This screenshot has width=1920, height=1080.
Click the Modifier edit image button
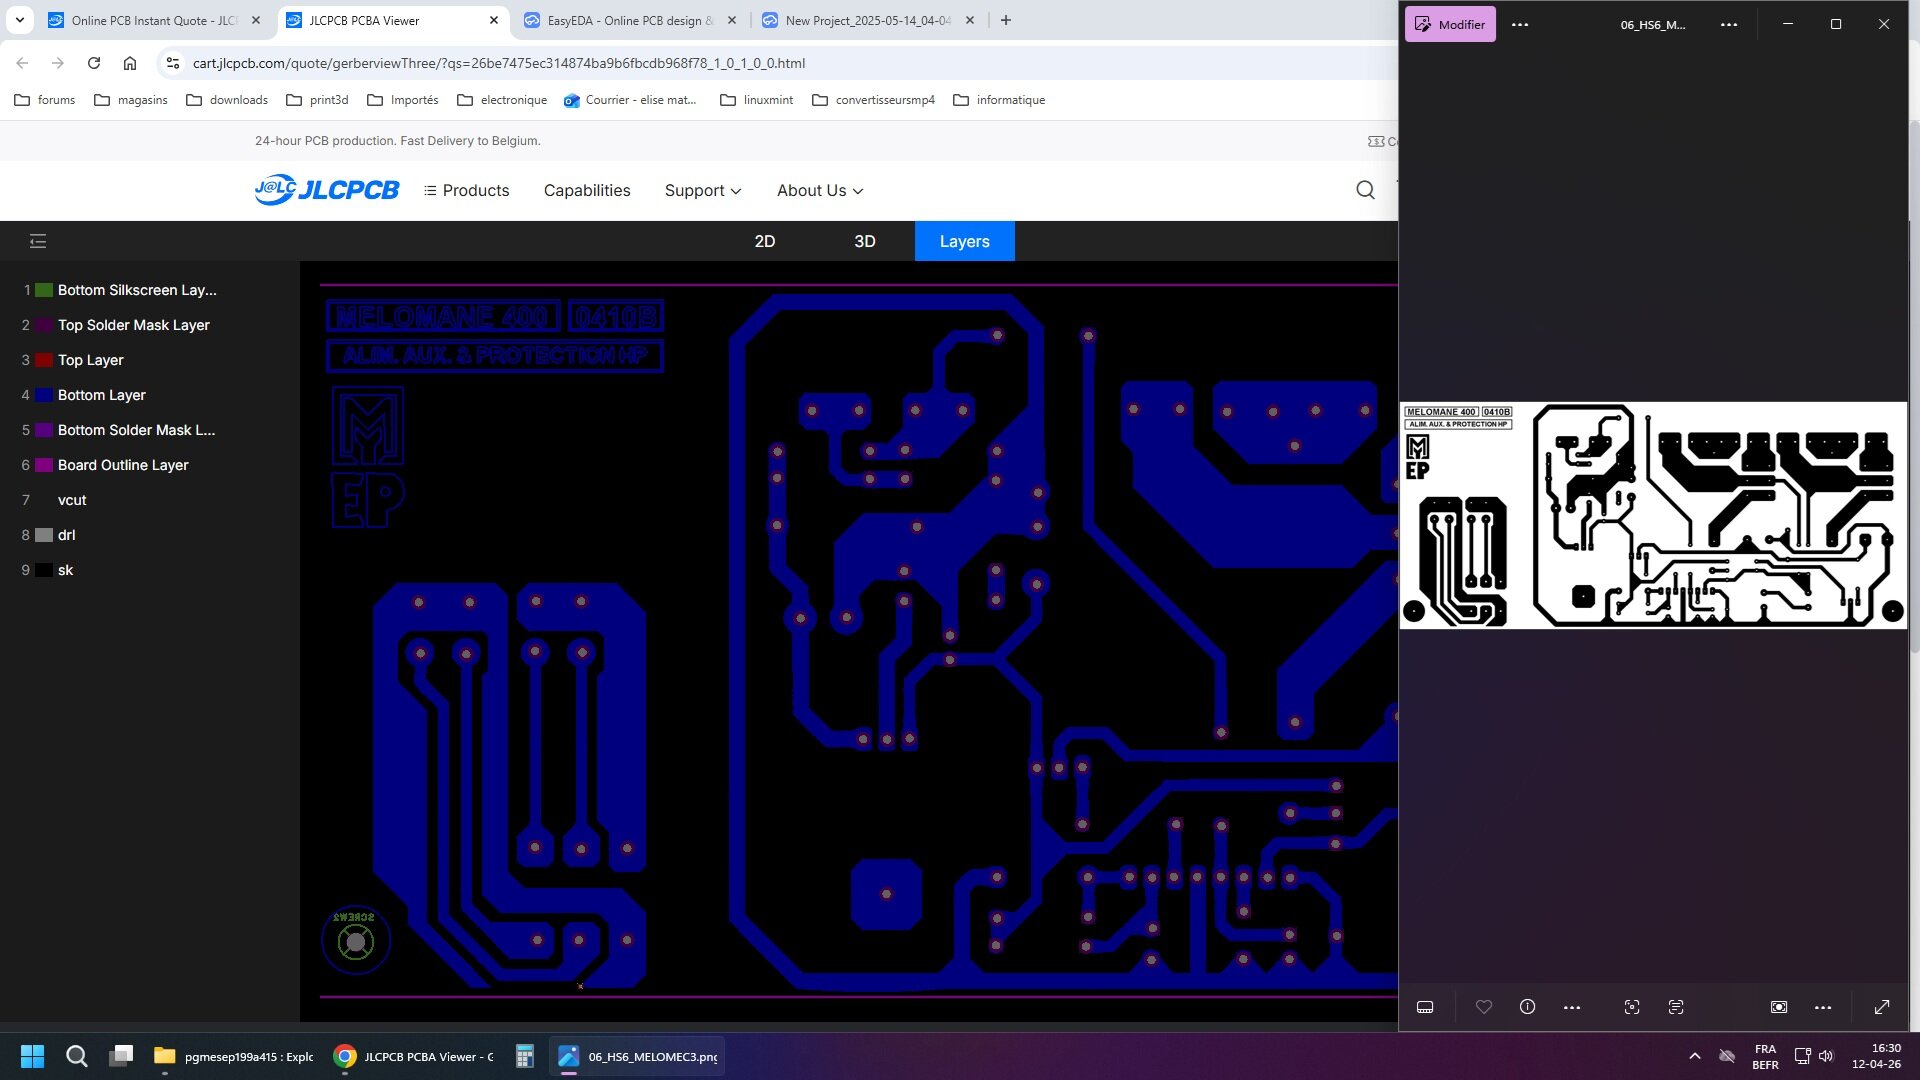click(x=1450, y=24)
